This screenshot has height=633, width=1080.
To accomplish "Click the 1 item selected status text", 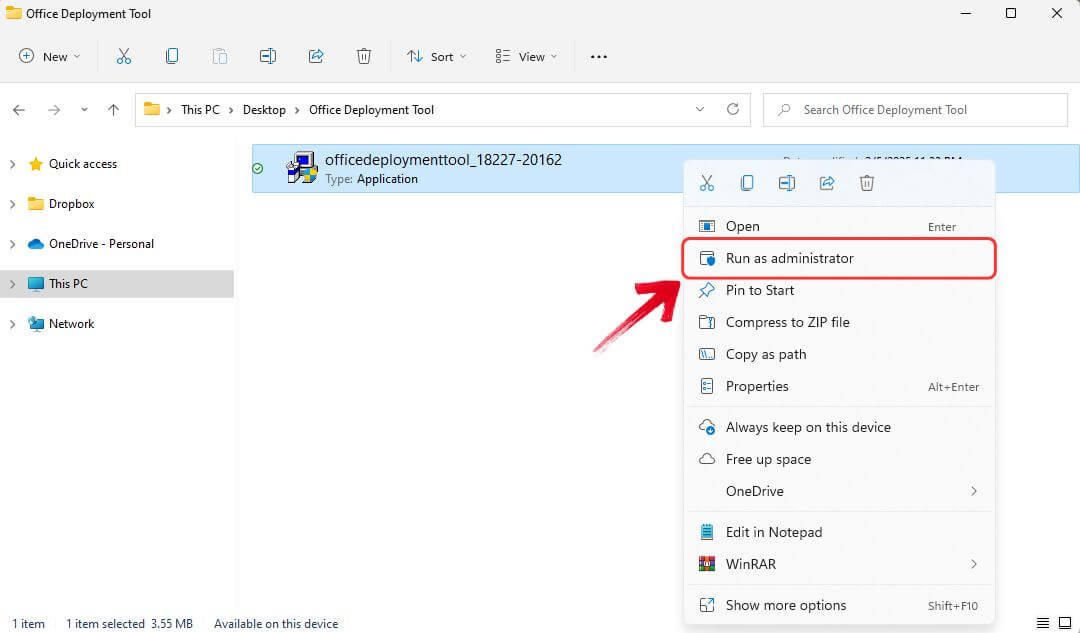I will point(105,623).
